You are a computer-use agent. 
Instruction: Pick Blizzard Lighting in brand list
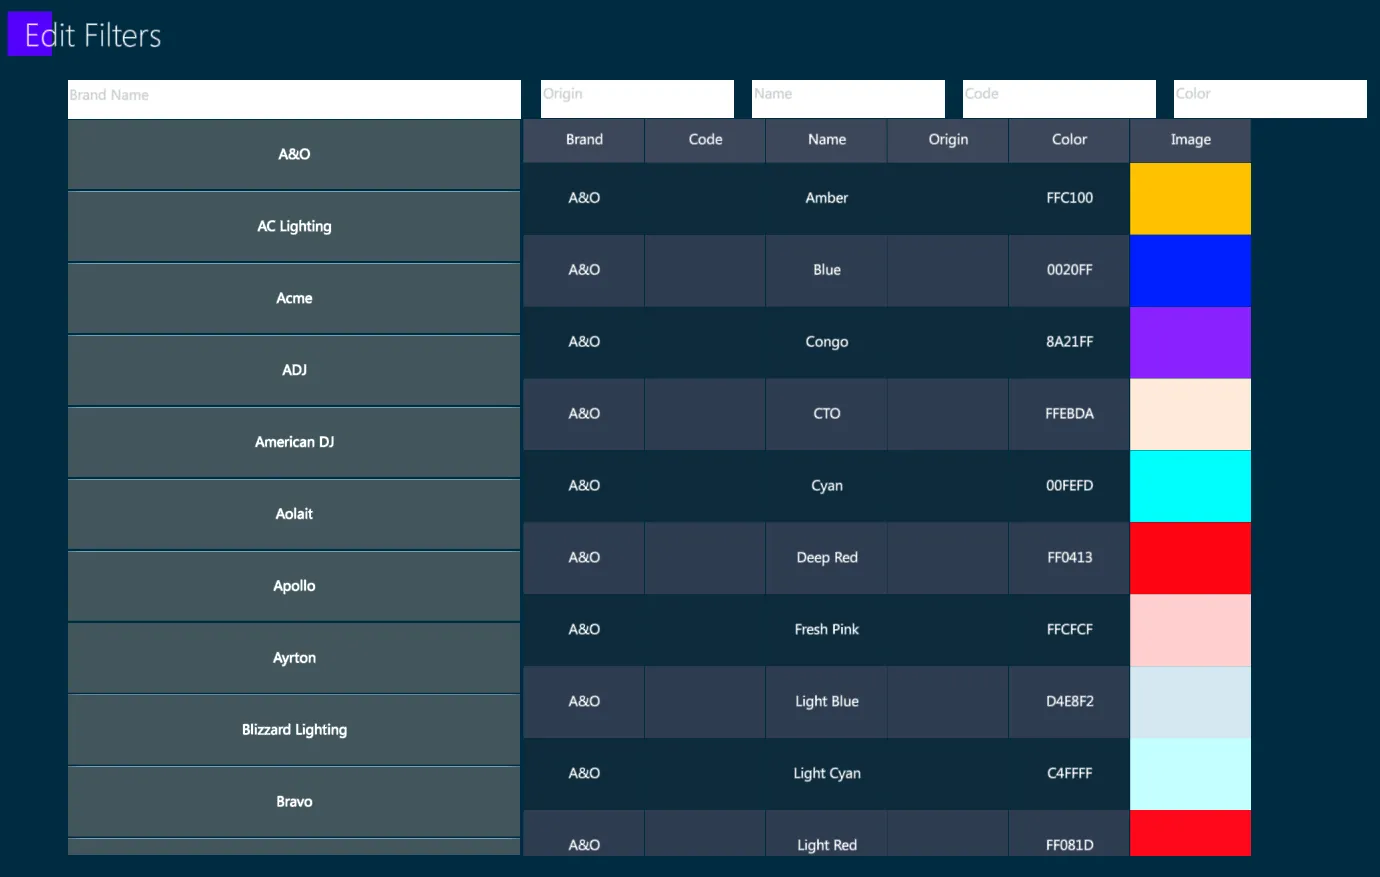(294, 731)
